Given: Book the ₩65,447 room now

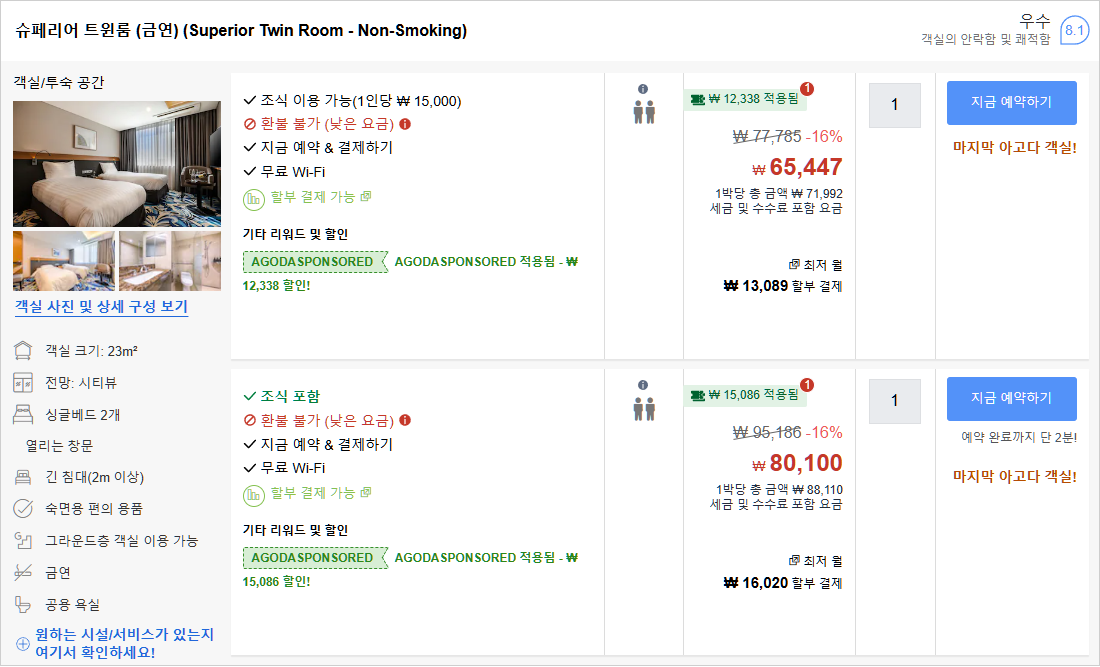Looking at the screenshot, I should pyautogui.click(x=1011, y=102).
